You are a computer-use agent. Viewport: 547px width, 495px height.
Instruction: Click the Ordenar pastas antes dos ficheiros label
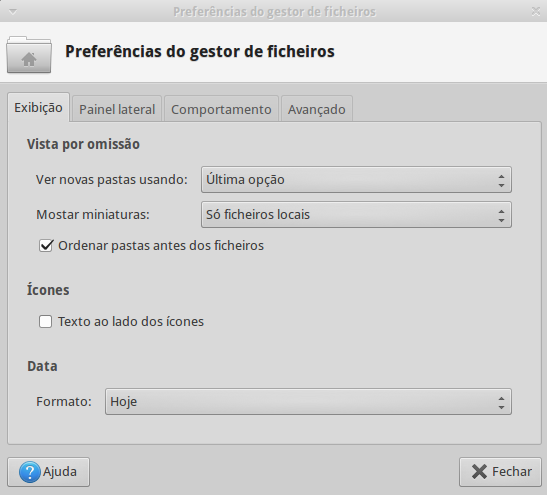(161, 246)
